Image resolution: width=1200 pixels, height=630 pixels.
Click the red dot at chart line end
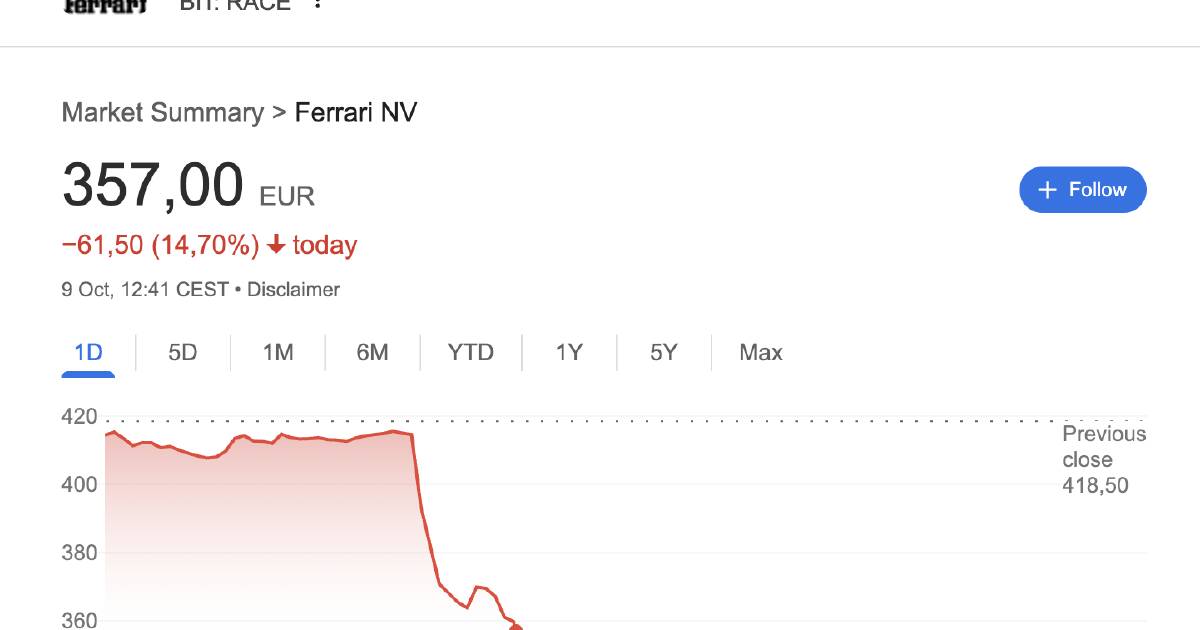516,626
